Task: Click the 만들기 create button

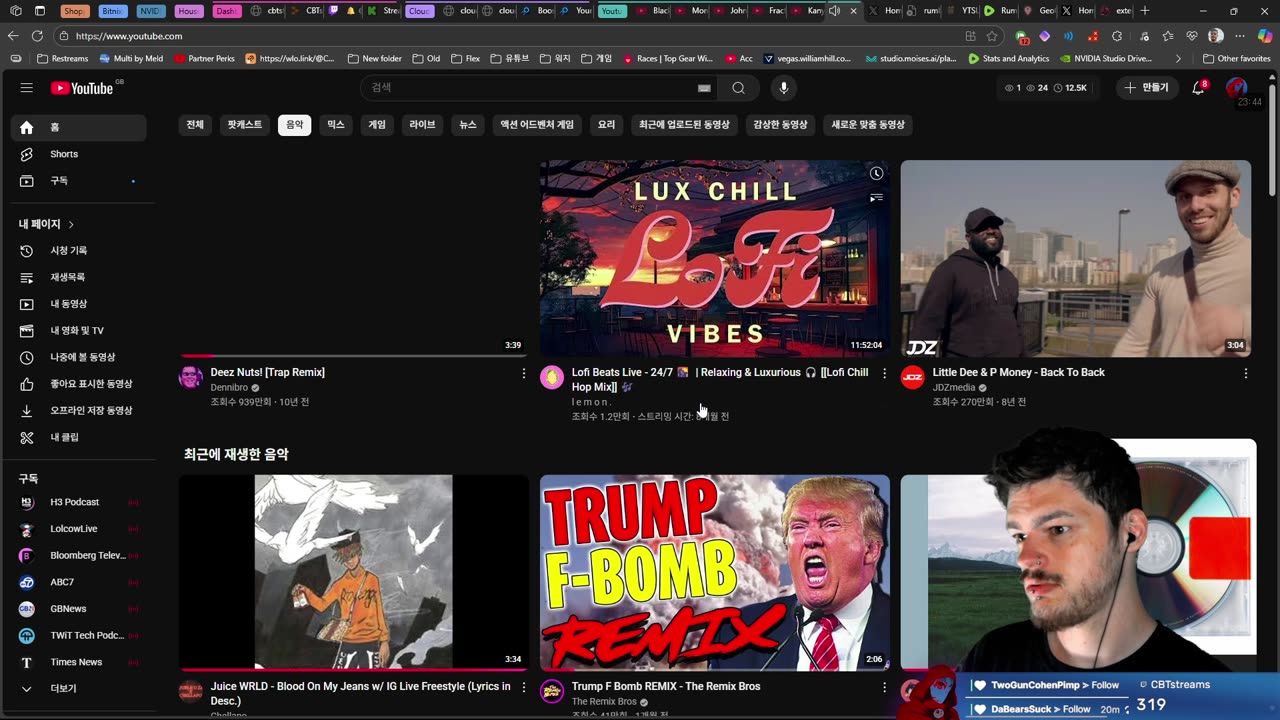Action: pos(1146,88)
